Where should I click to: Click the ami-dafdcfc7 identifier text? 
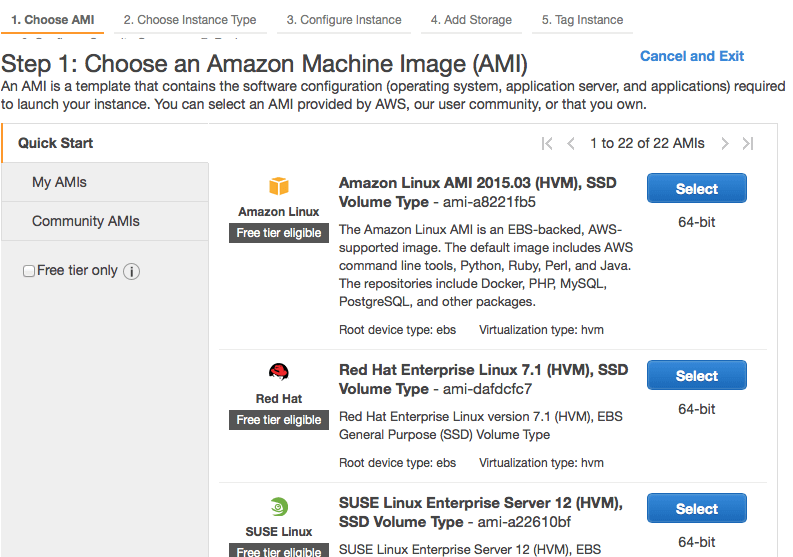[x=488, y=389]
